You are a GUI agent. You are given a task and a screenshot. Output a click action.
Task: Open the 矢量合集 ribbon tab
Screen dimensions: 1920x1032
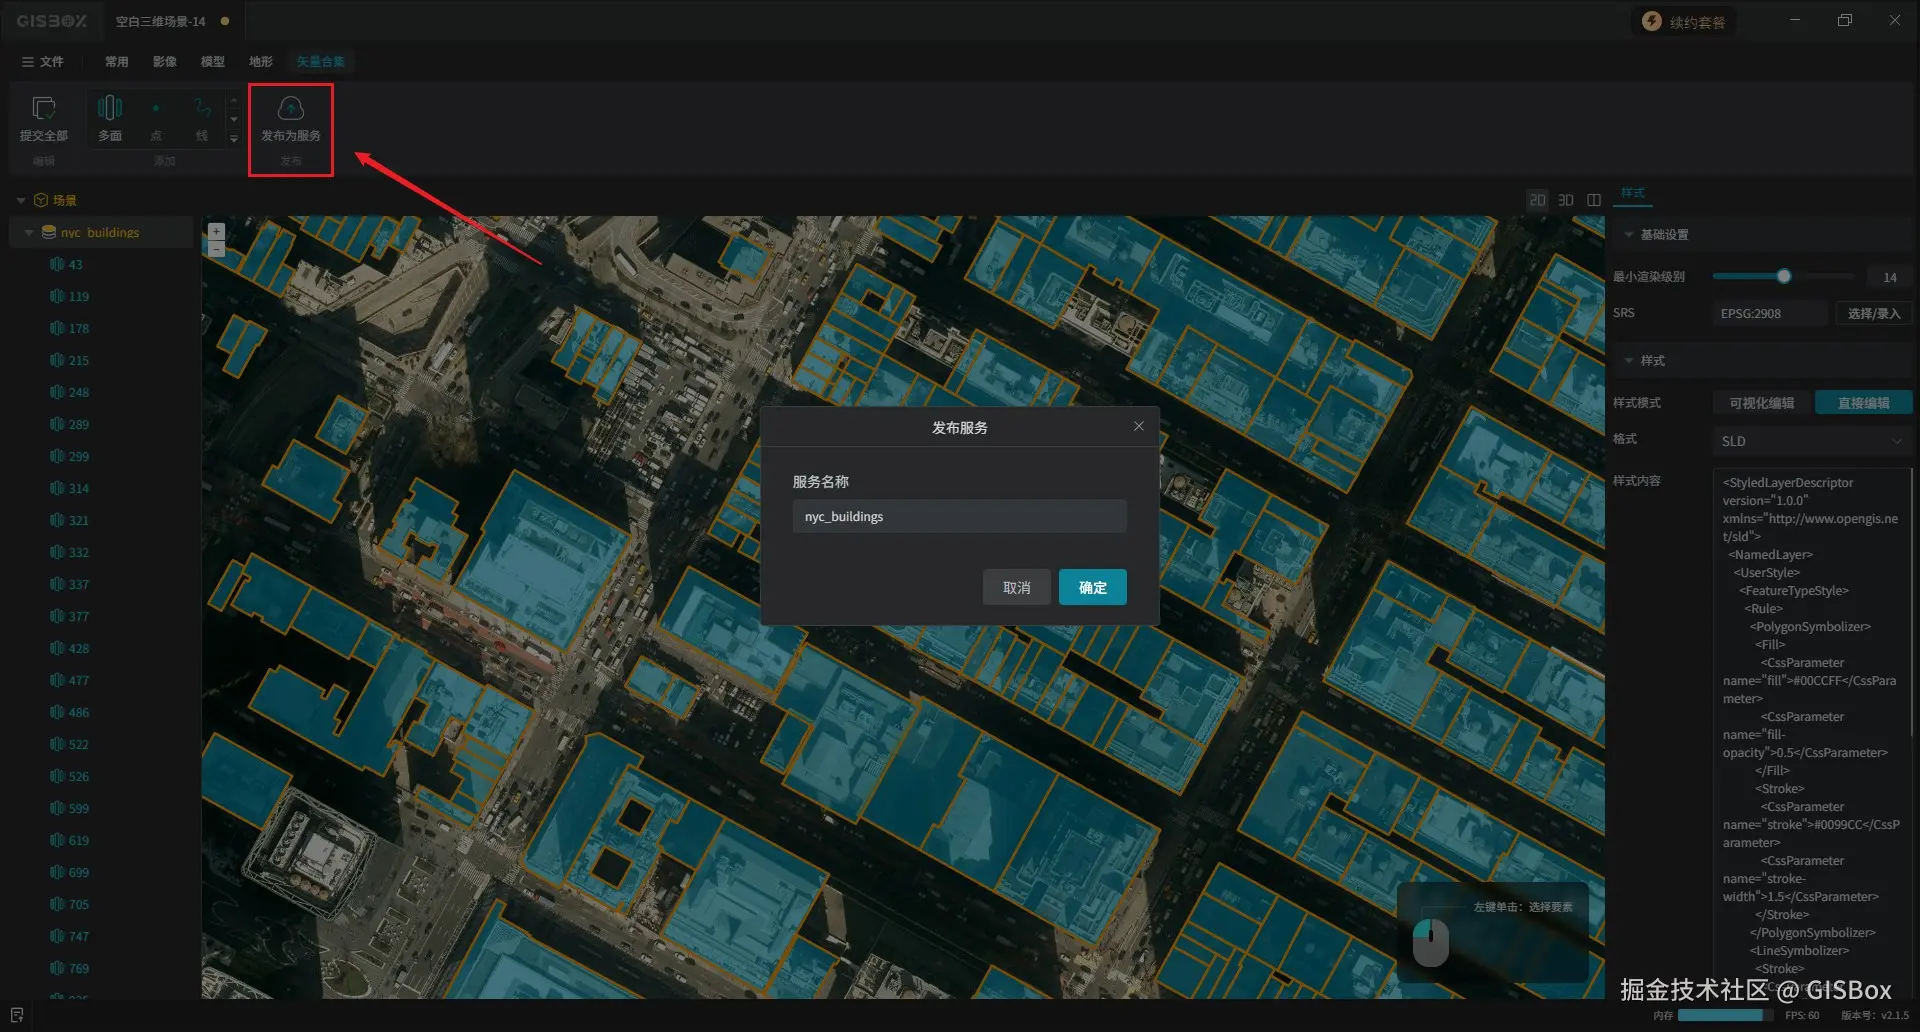(x=320, y=61)
